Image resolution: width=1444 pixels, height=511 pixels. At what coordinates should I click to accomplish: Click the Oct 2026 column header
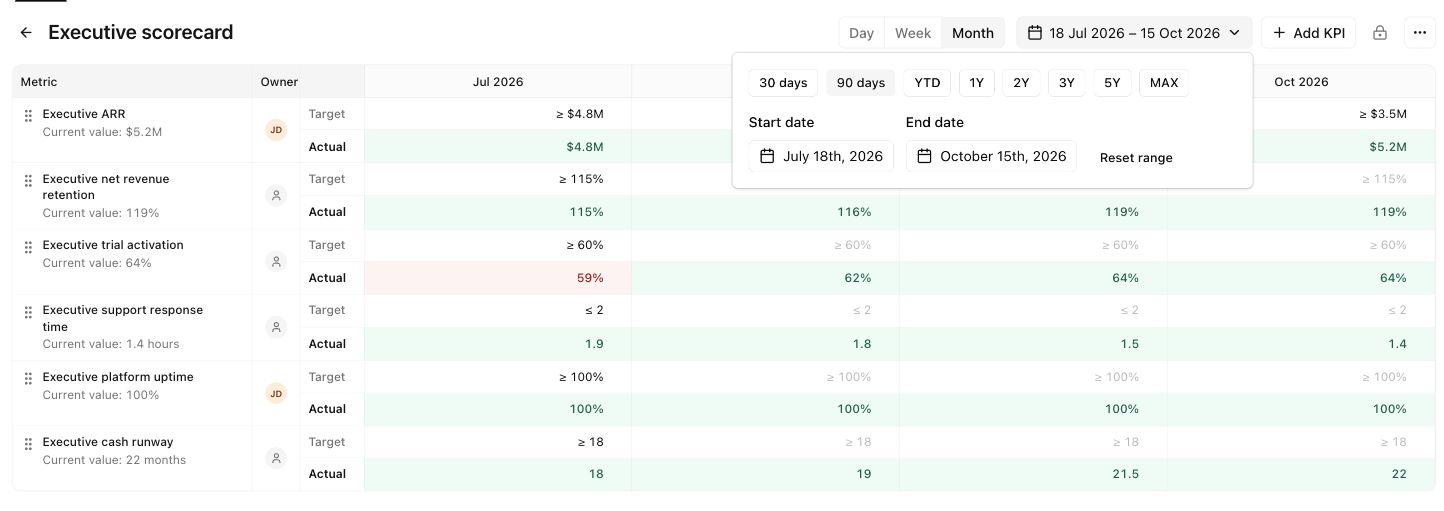(x=1301, y=82)
